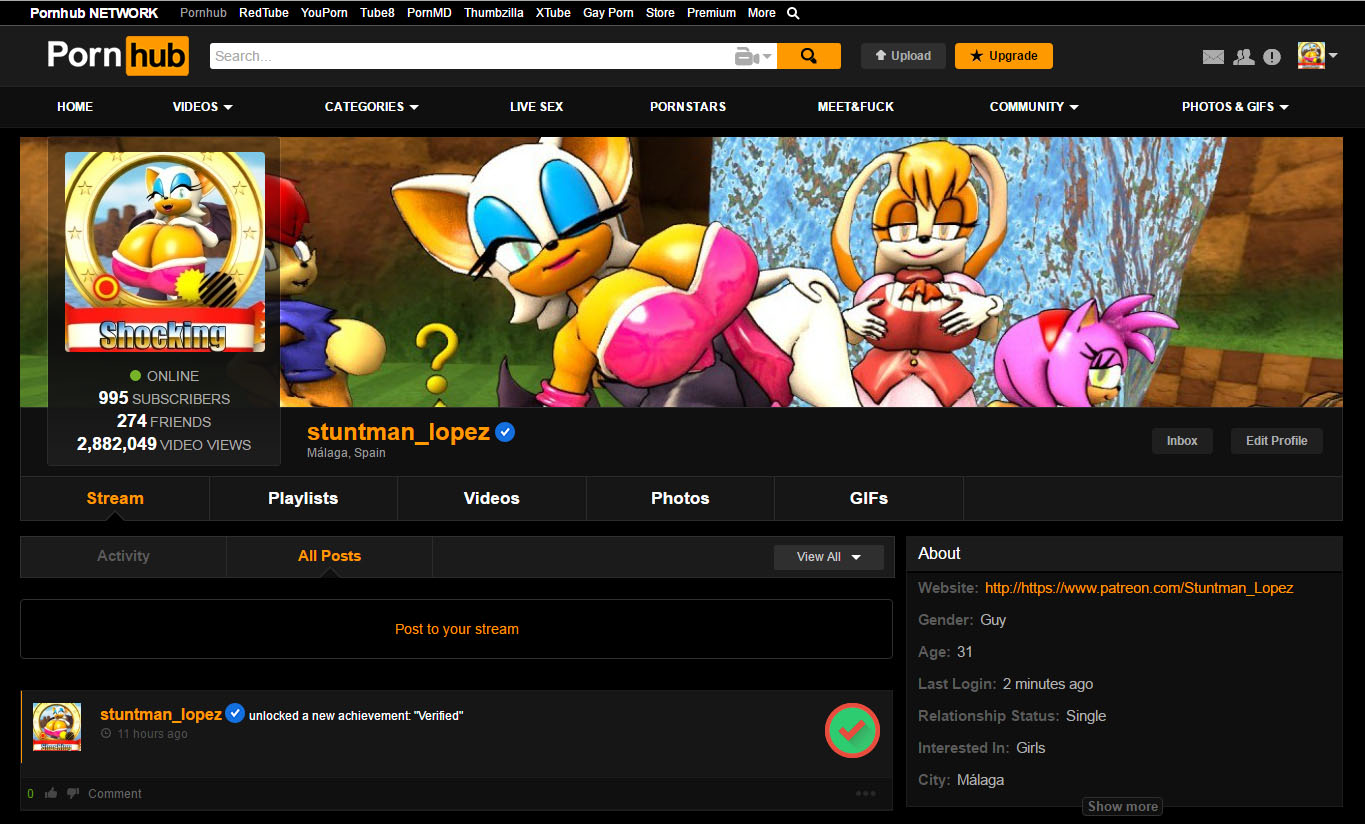Open the camera search-type dropdown
This screenshot has width=1365, height=824.
[x=754, y=57]
